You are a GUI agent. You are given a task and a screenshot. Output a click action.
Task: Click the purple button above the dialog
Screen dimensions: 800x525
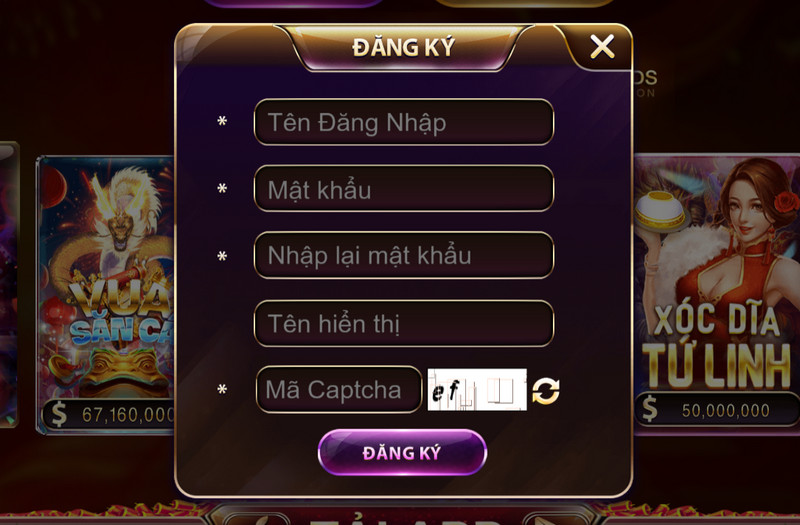[293, 3]
